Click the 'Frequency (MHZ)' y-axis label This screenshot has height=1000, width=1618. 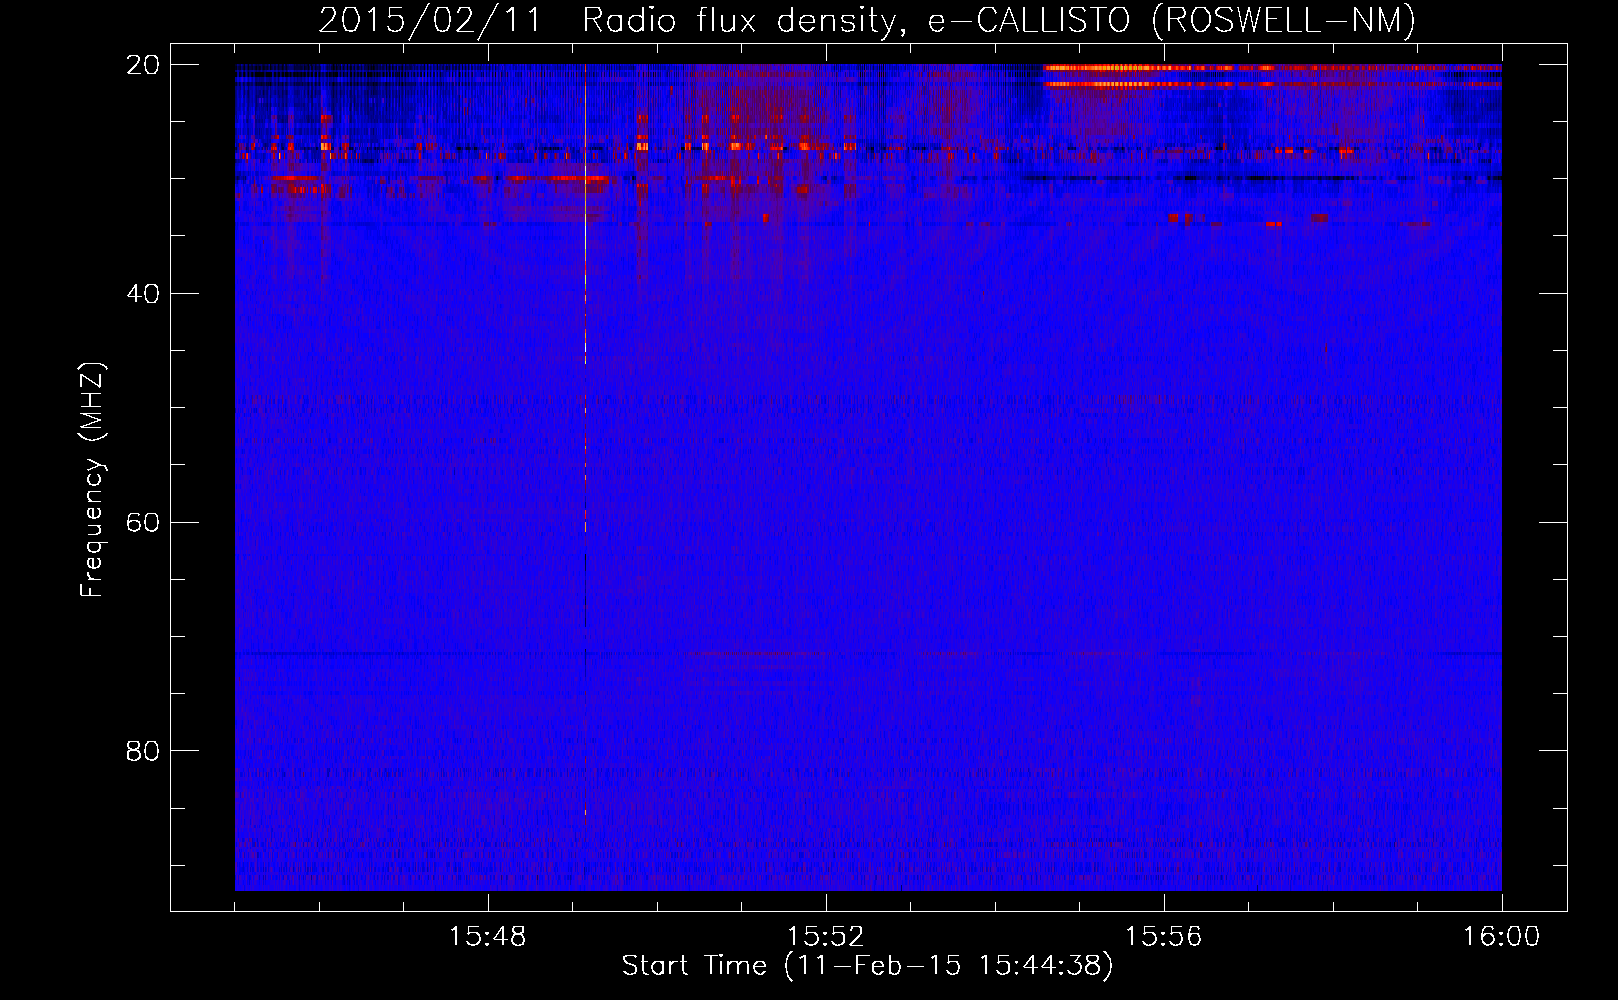[92, 479]
